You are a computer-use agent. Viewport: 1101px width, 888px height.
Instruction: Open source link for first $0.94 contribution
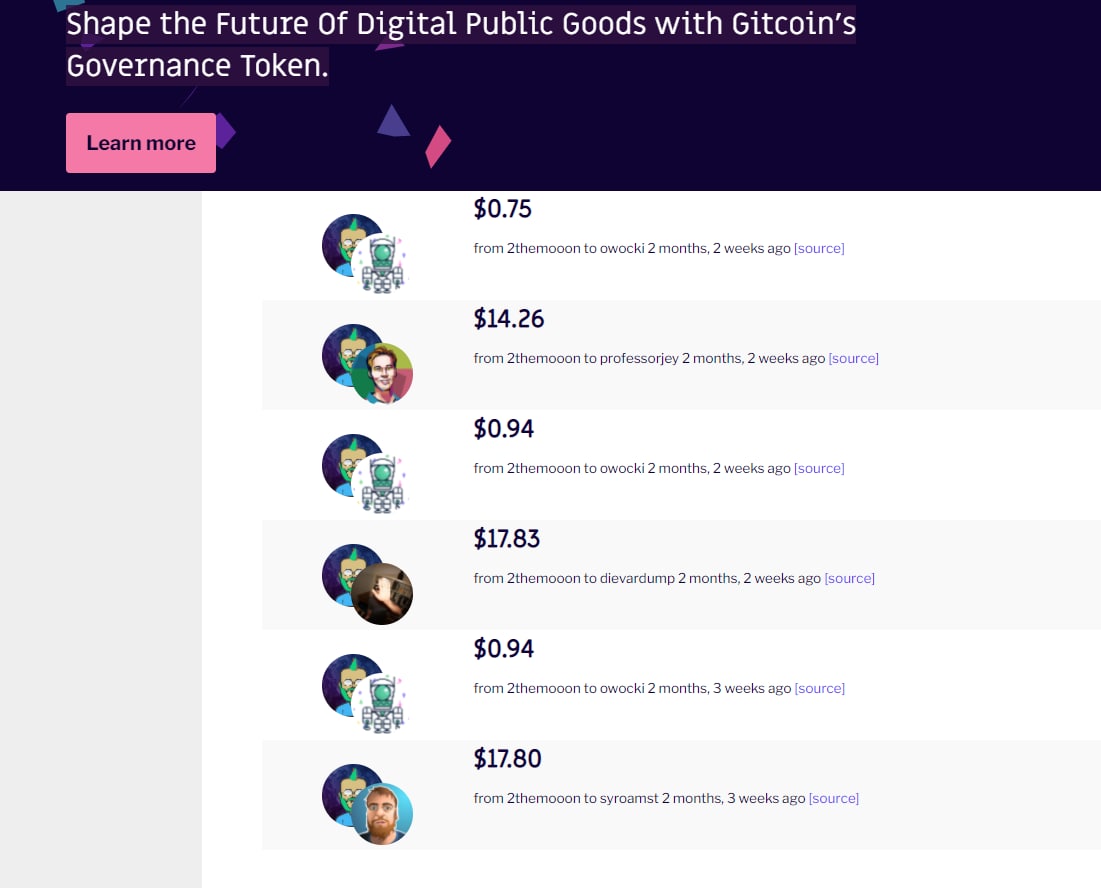(819, 468)
